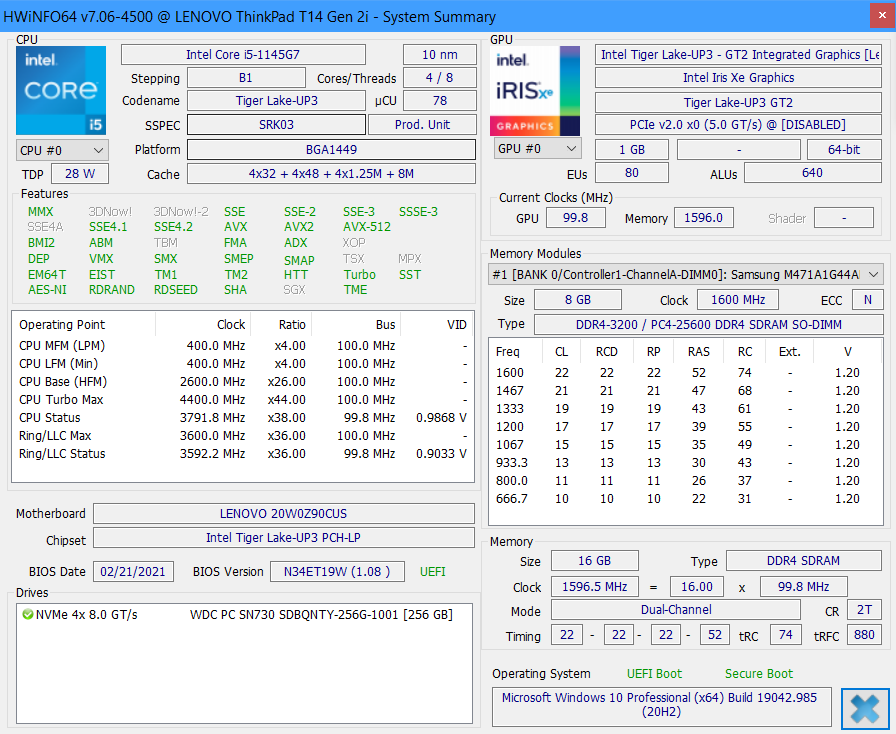Expand the memory module bank dropdown
The image size is (896, 734).
(x=873, y=274)
